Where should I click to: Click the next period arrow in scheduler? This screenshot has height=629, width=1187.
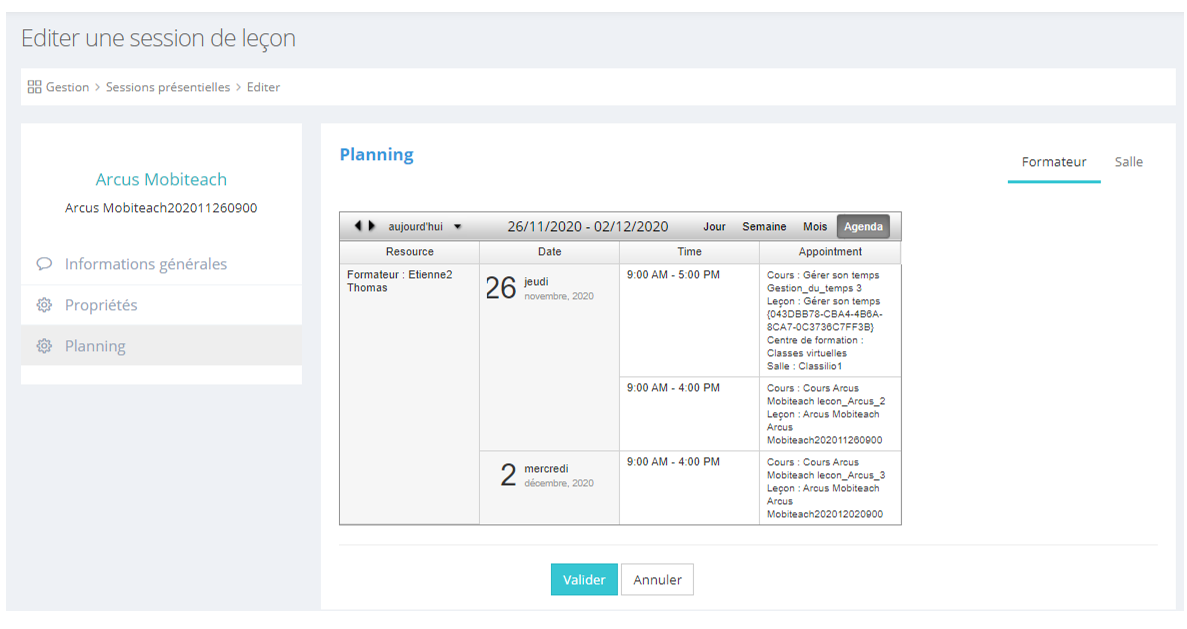click(372, 227)
